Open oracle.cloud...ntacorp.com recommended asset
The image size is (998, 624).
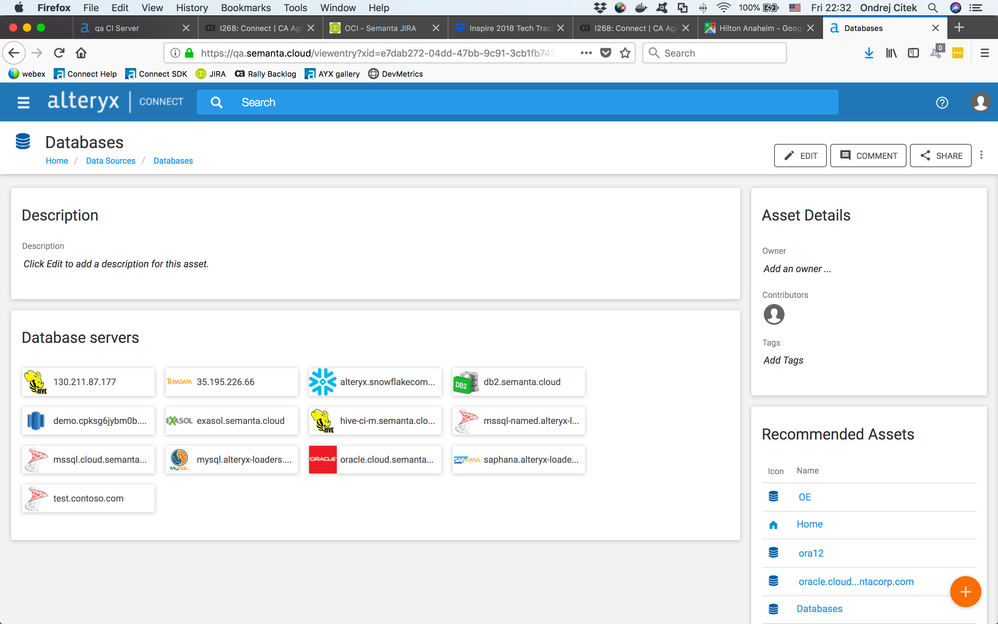click(x=856, y=581)
